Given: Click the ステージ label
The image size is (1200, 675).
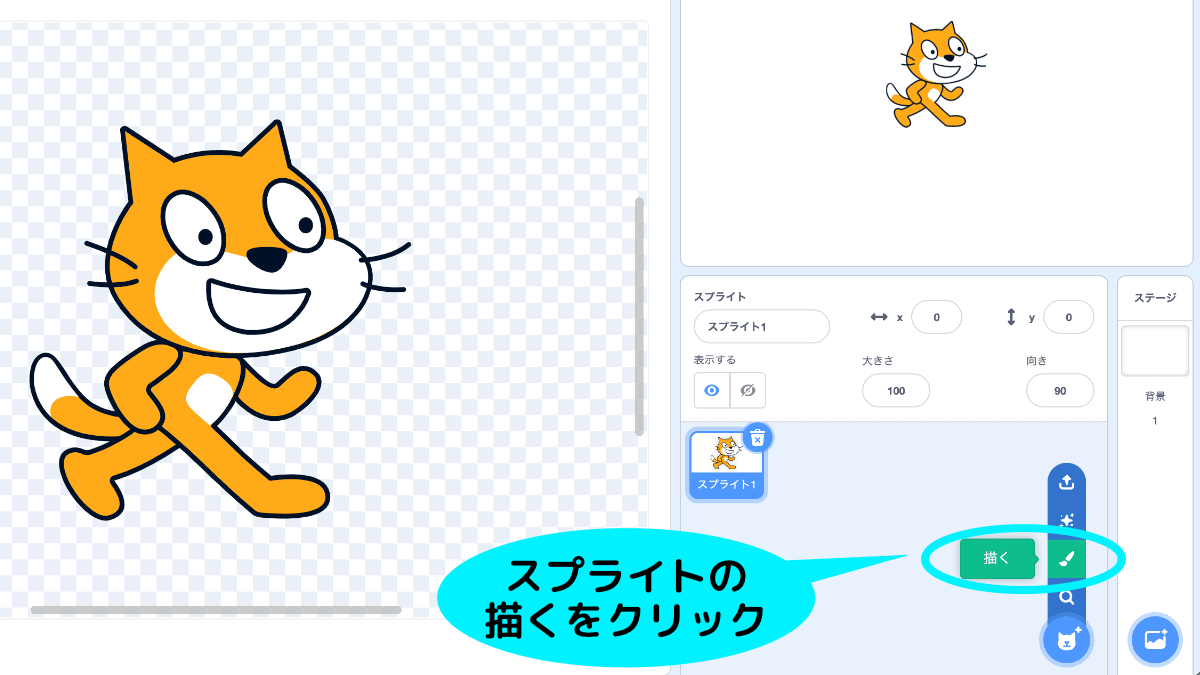Looking at the screenshot, I should click(x=1155, y=298).
